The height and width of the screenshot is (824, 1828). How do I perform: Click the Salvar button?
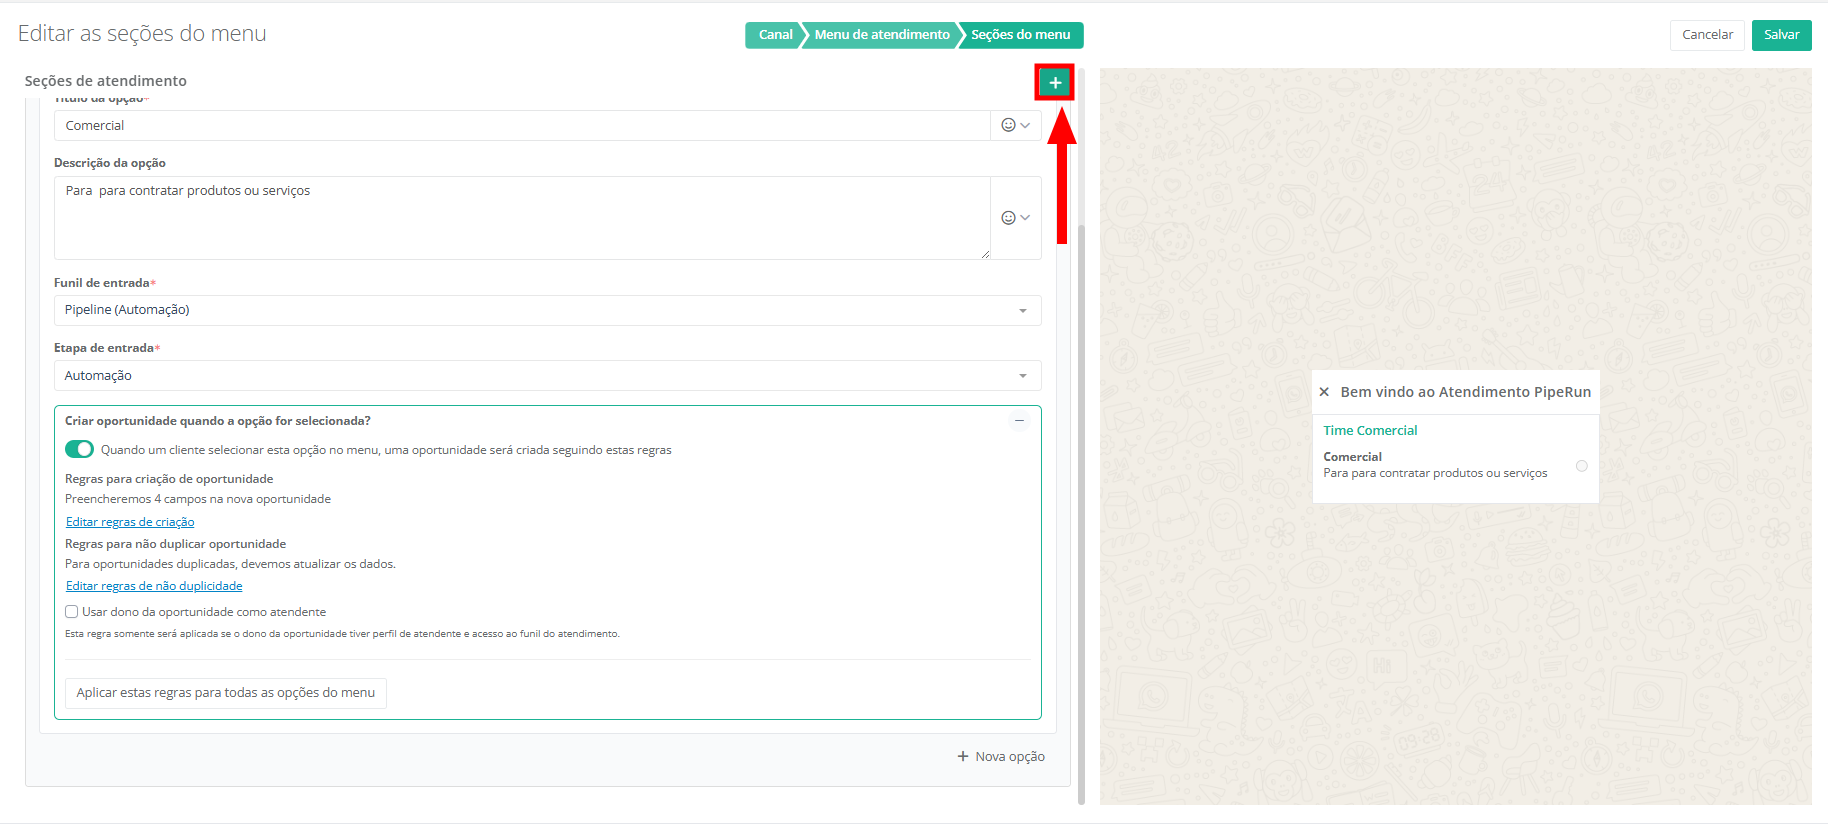pos(1781,35)
